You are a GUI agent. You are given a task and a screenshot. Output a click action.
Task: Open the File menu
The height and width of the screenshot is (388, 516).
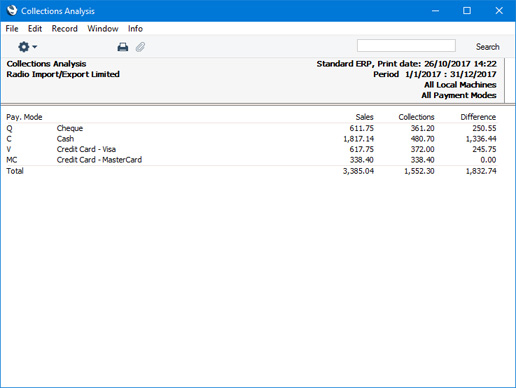click(x=12, y=29)
